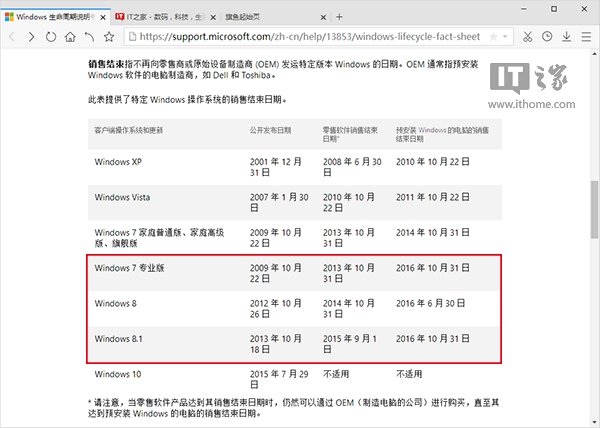Switch to the IT之家 tab

click(x=165, y=17)
